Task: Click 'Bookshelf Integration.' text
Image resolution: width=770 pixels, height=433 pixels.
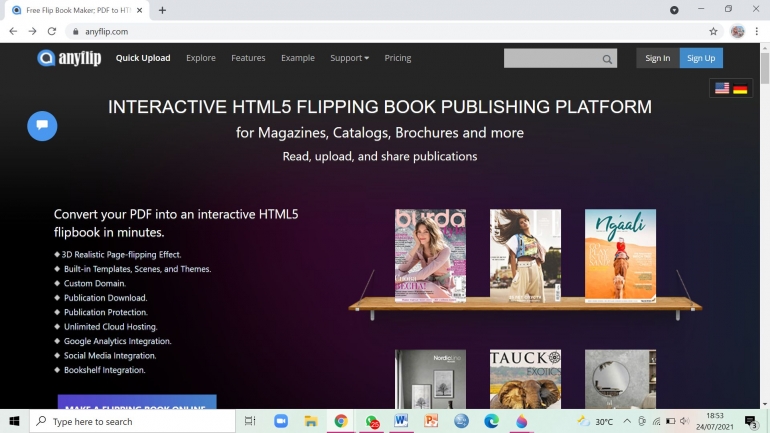Action: (x=105, y=370)
